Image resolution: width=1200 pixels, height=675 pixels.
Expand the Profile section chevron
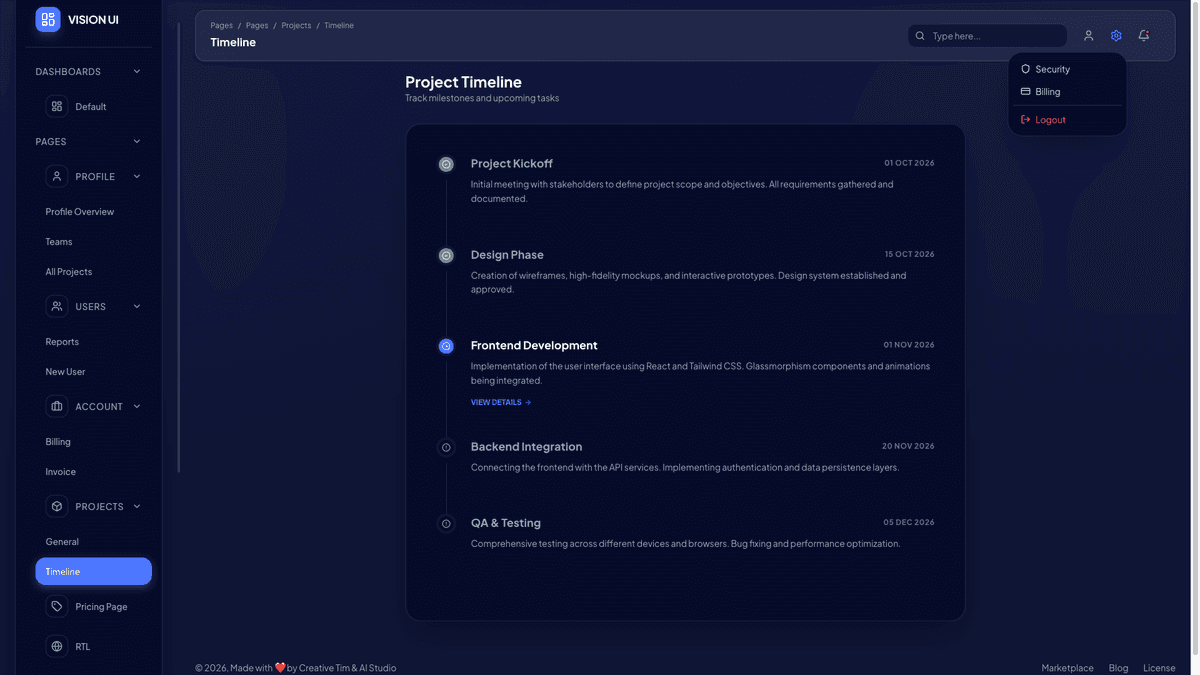137,176
